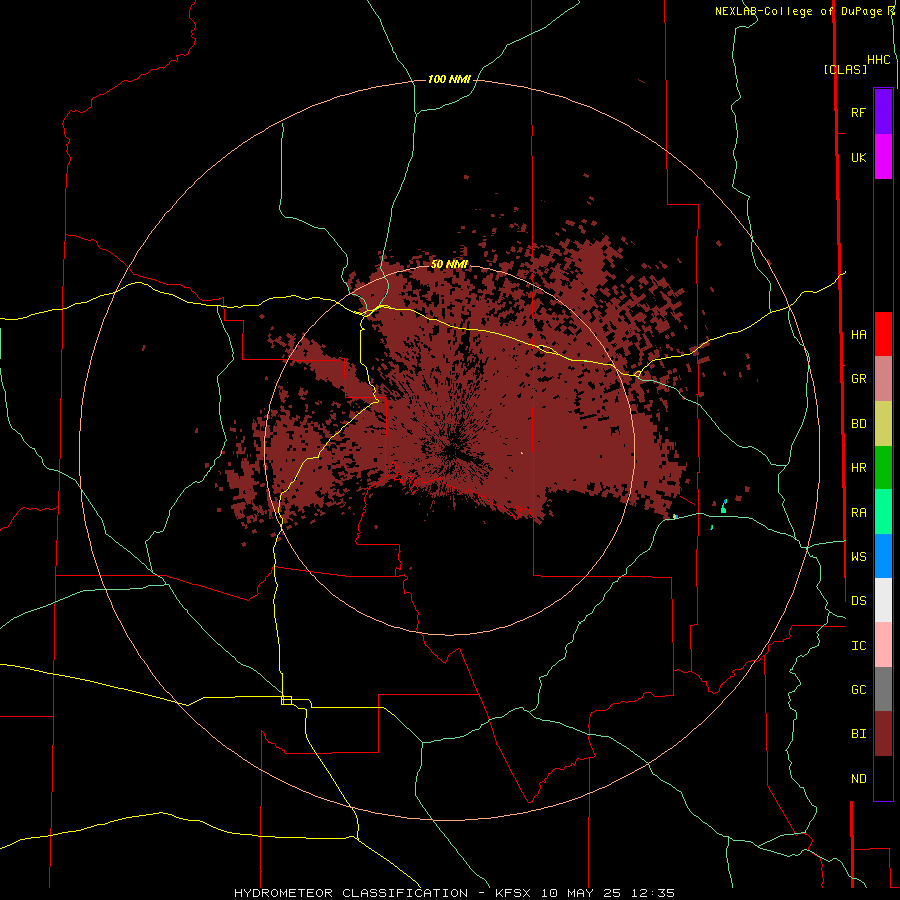Click the 100 NMI range ring label
The width and height of the screenshot is (900, 900).
449,79
